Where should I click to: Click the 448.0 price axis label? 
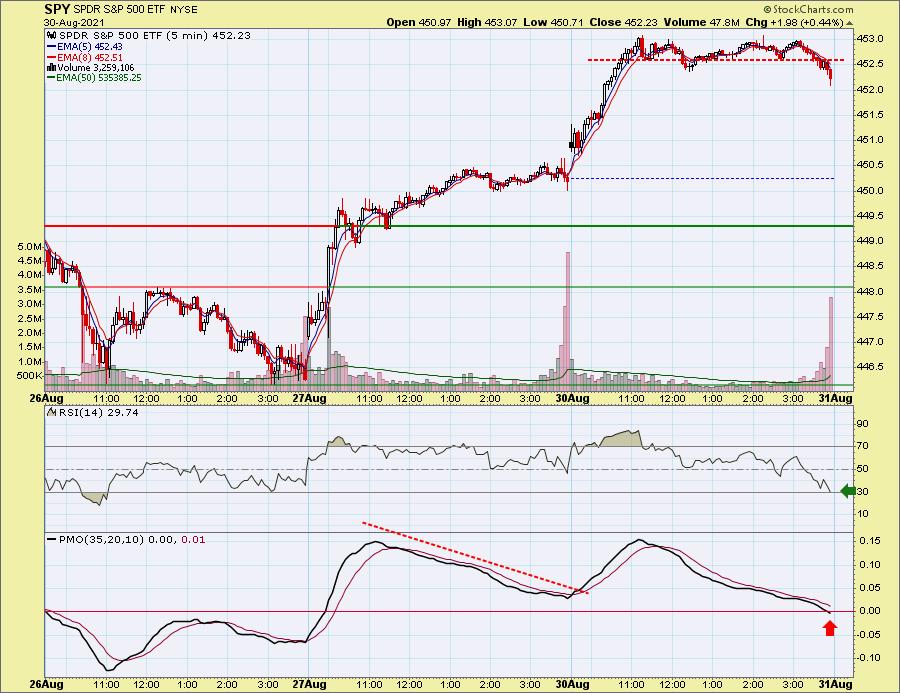point(870,292)
